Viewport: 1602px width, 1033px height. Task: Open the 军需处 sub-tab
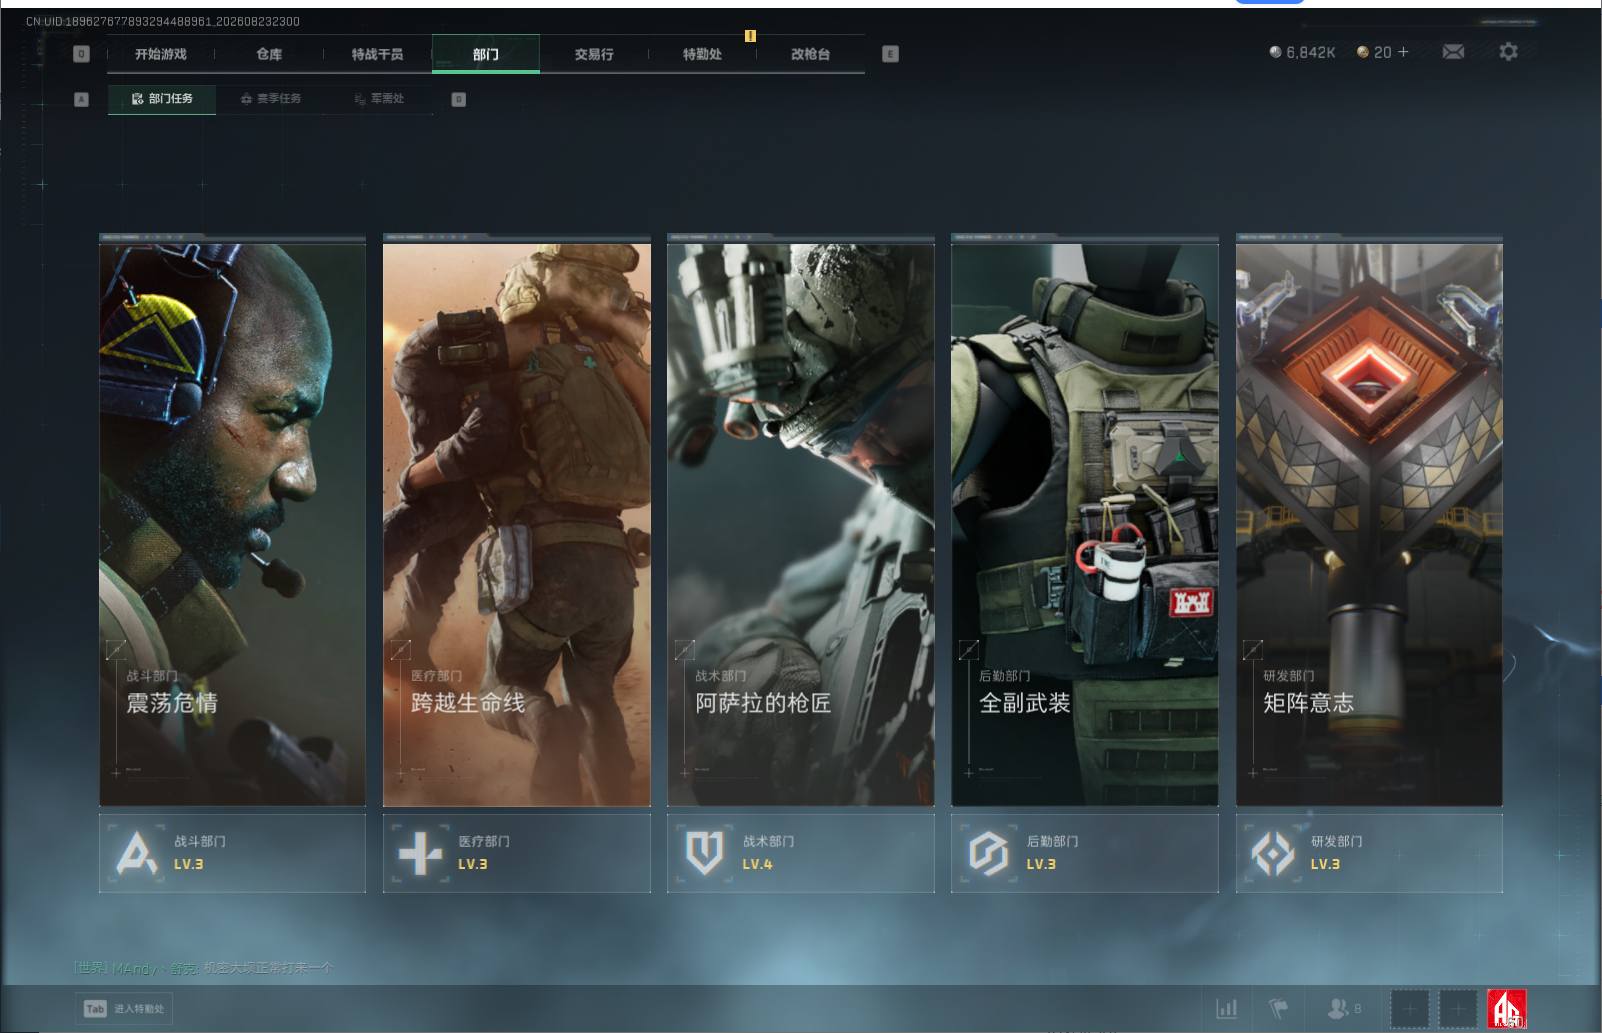[x=379, y=99]
